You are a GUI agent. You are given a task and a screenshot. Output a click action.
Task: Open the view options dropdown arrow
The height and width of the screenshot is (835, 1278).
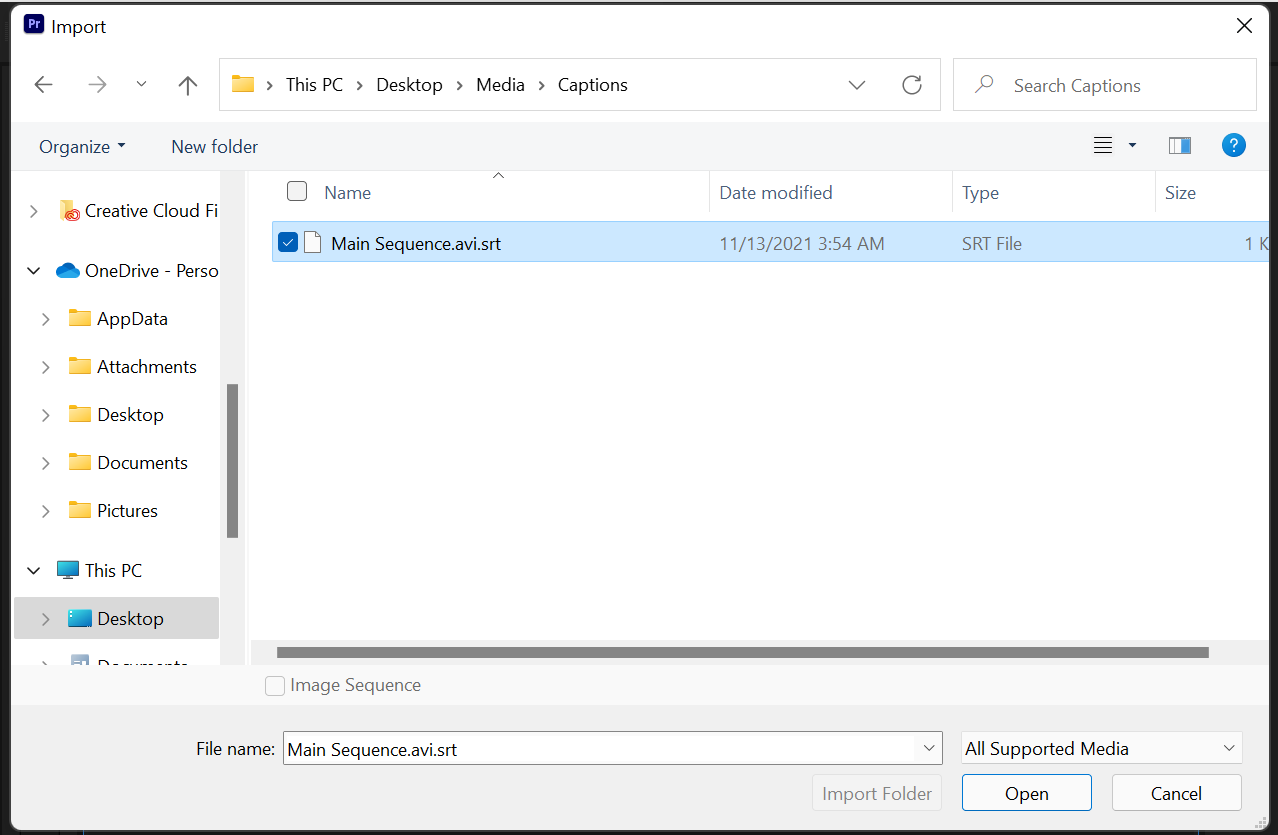1132,146
